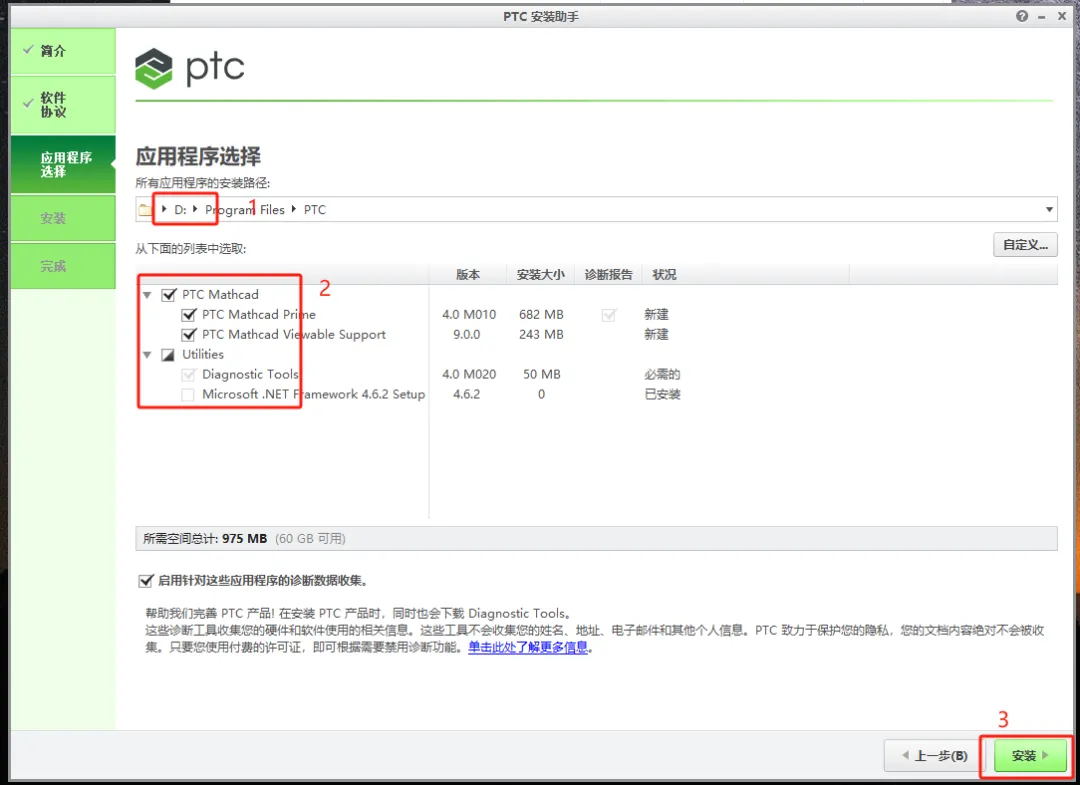Click the 上一步(B) back button

(935, 755)
